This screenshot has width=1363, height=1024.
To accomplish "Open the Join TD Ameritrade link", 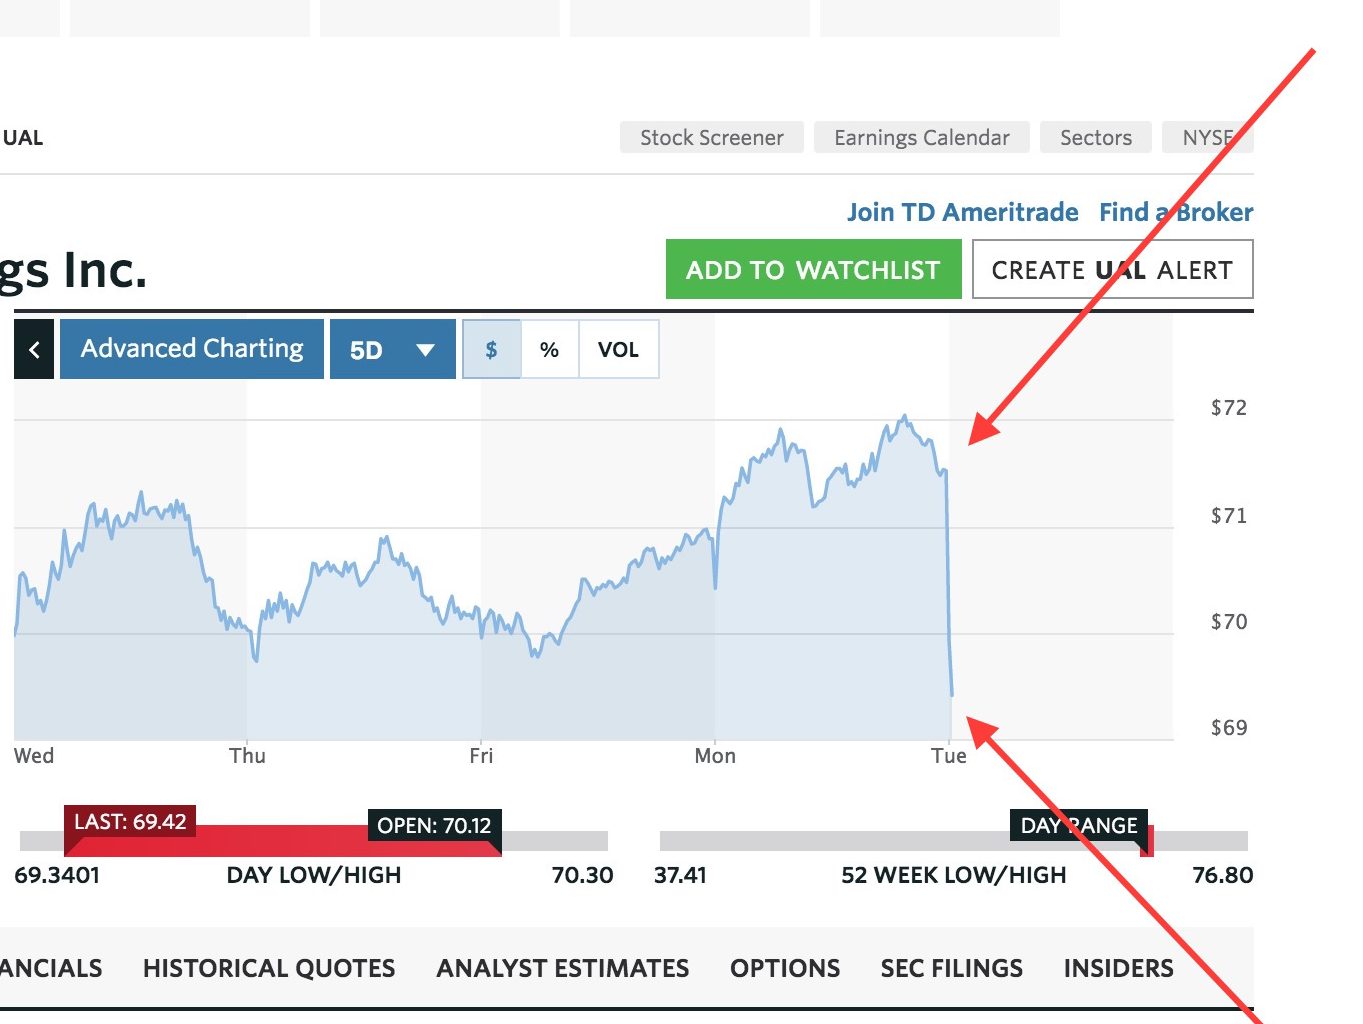I will click(962, 212).
